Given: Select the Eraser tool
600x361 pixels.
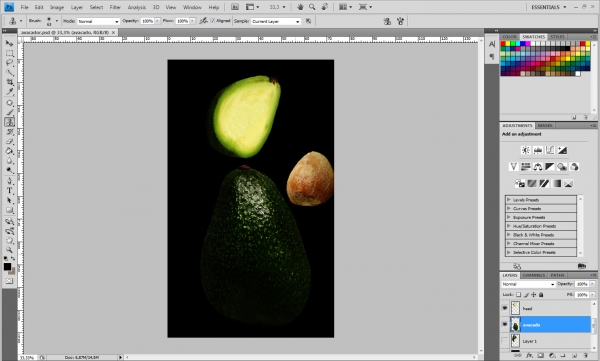Looking at the screenshot, I should [10, 141].
